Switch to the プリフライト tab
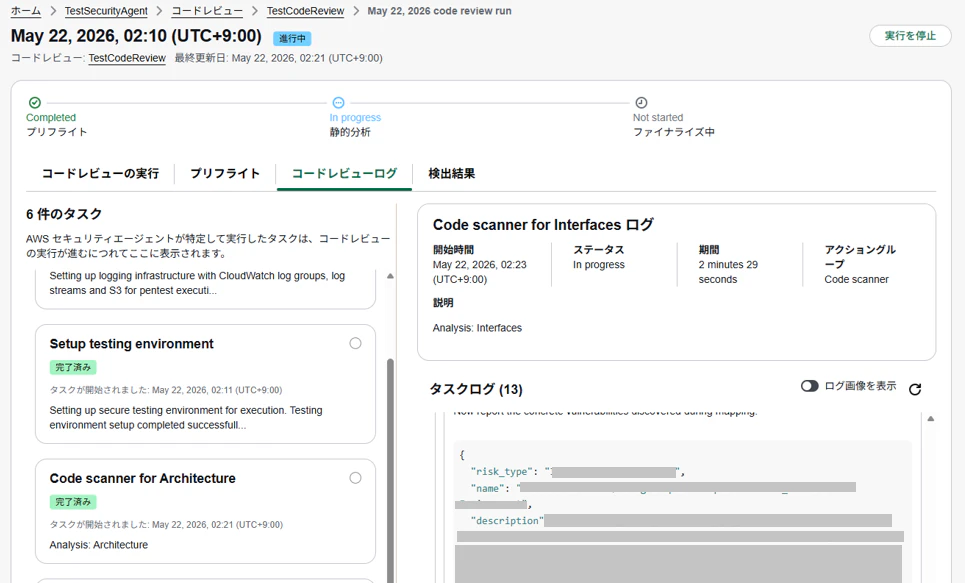965x583 pixels. tap(225, 174)
